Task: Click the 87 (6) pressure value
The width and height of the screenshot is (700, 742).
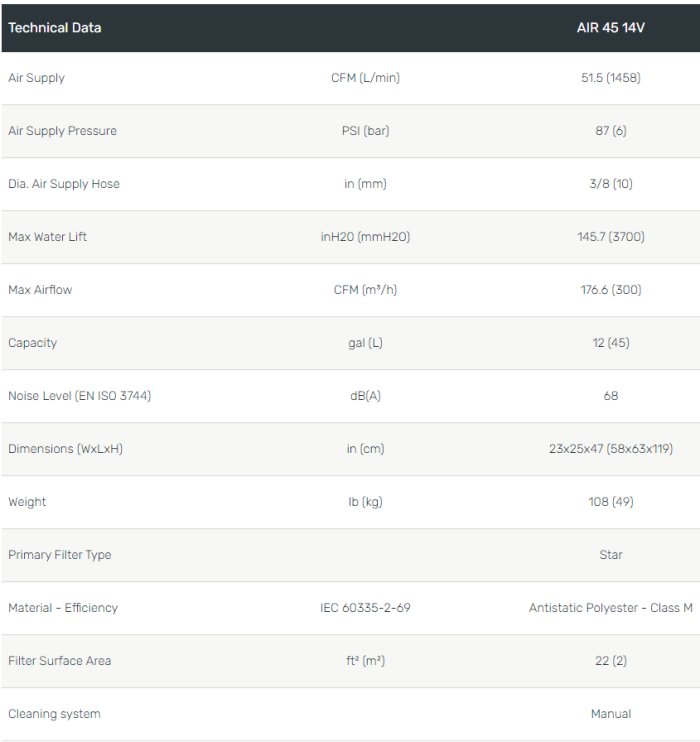Action: pyautogui.click(x=610, y=131)
